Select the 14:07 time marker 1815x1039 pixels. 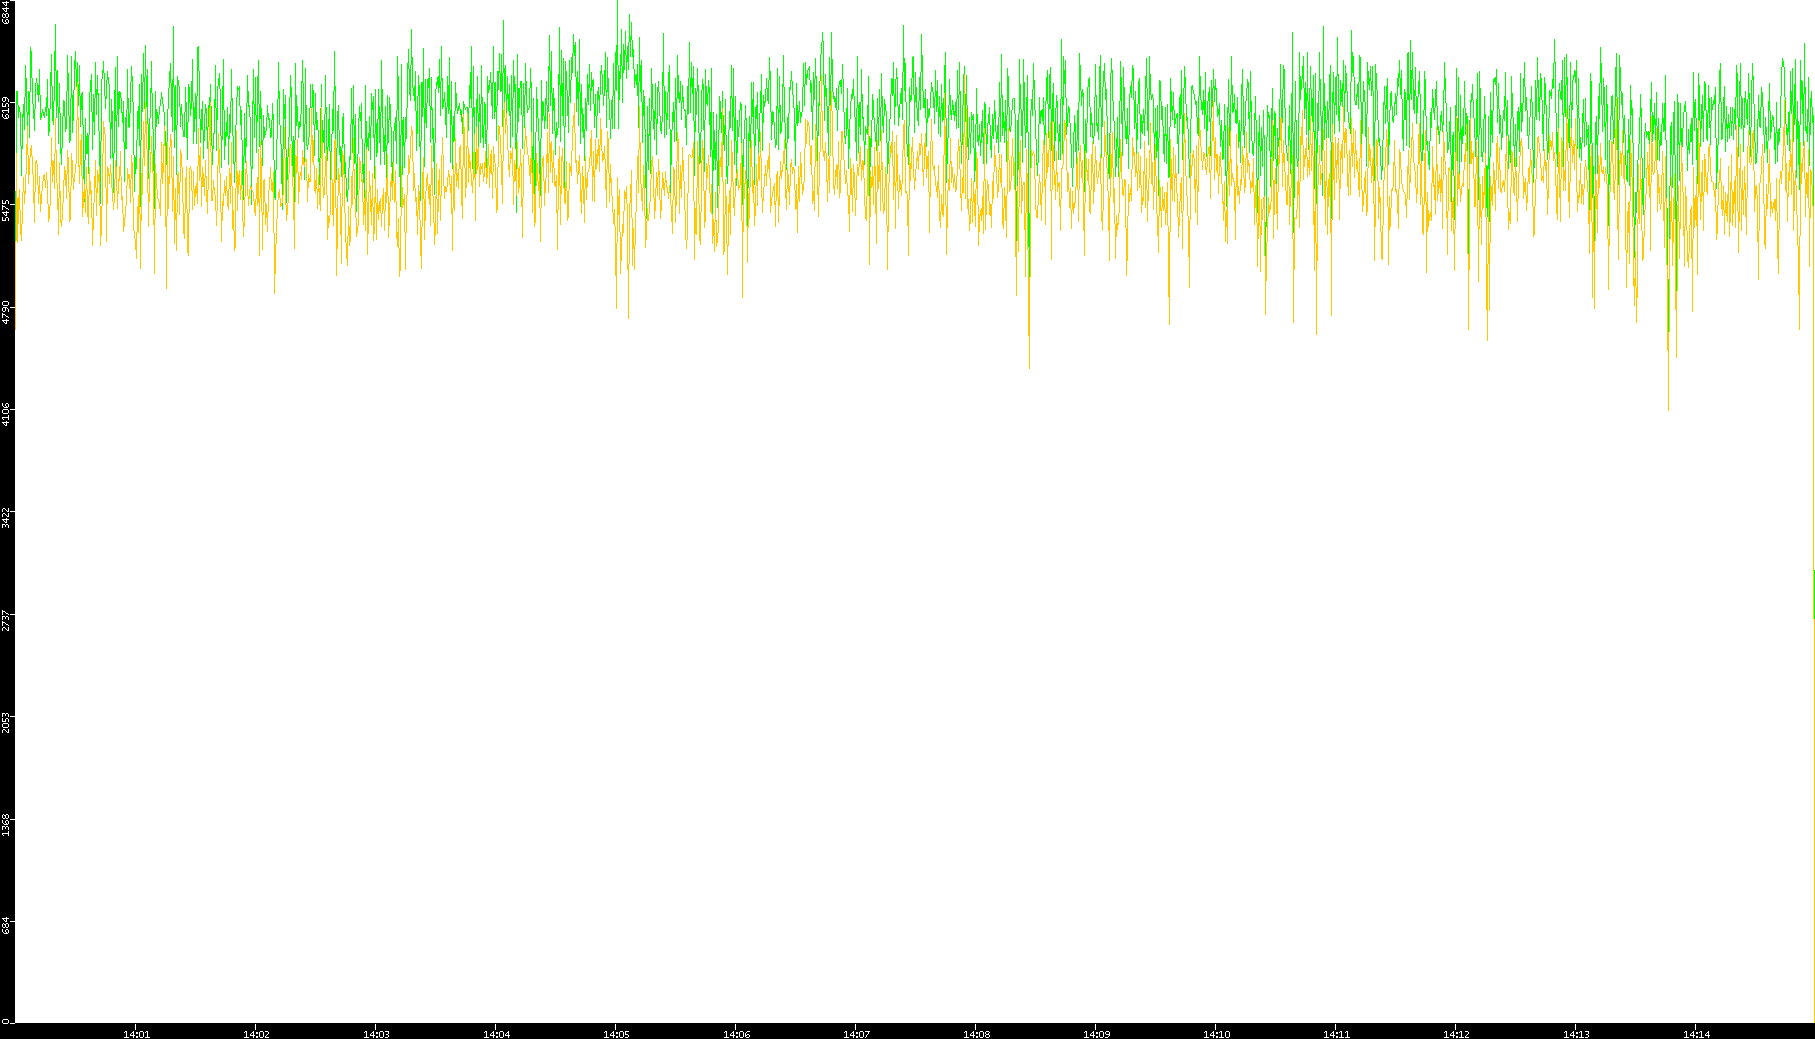[x=856, y=1034]
